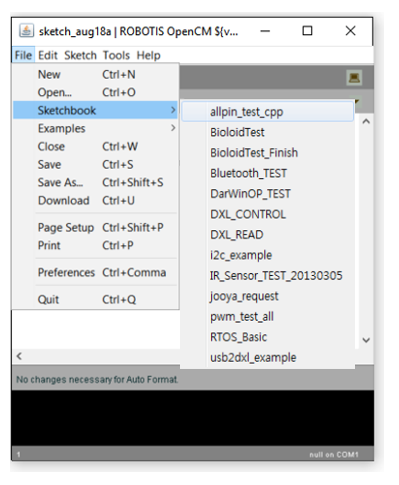Click the Java app icon in title bar
The width and height of the screenshot is (399, 485).
(x=26, y=31)
